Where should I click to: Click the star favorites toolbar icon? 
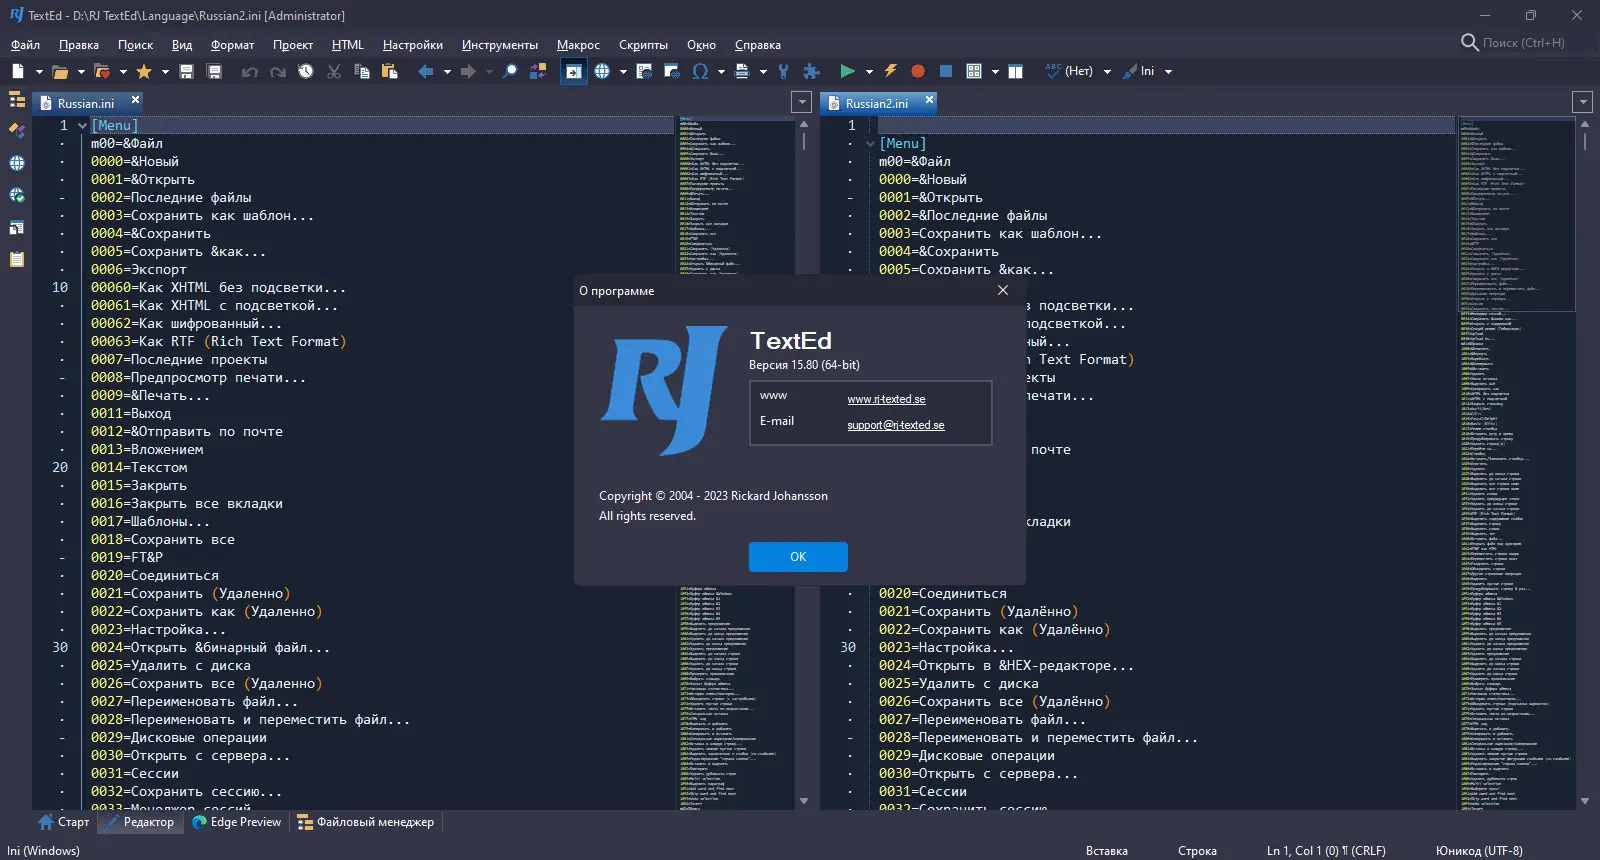pos(144,71)
